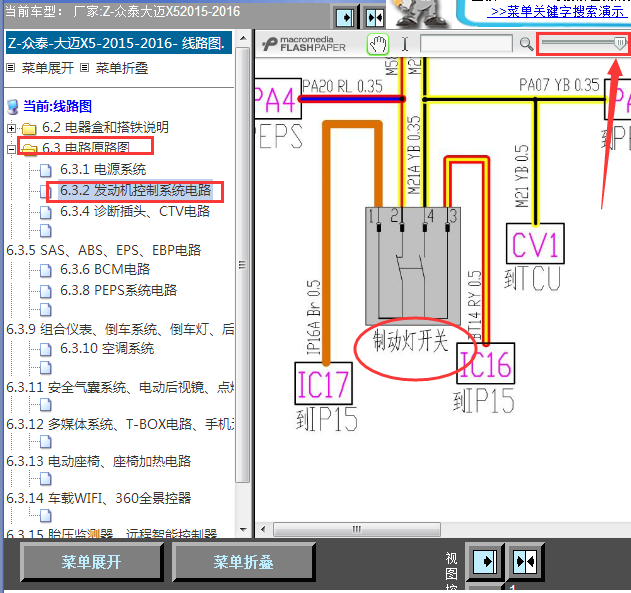
Task: Click the 菜单折叠 link above the tree
Action: 122,68
